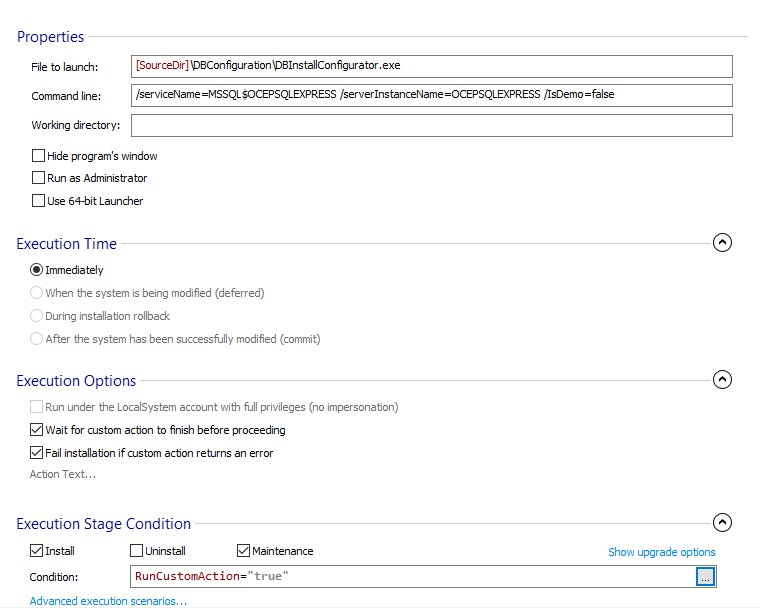
Task: Uncheck Fail installation if custom action errors
Action: tap(37, 453)
